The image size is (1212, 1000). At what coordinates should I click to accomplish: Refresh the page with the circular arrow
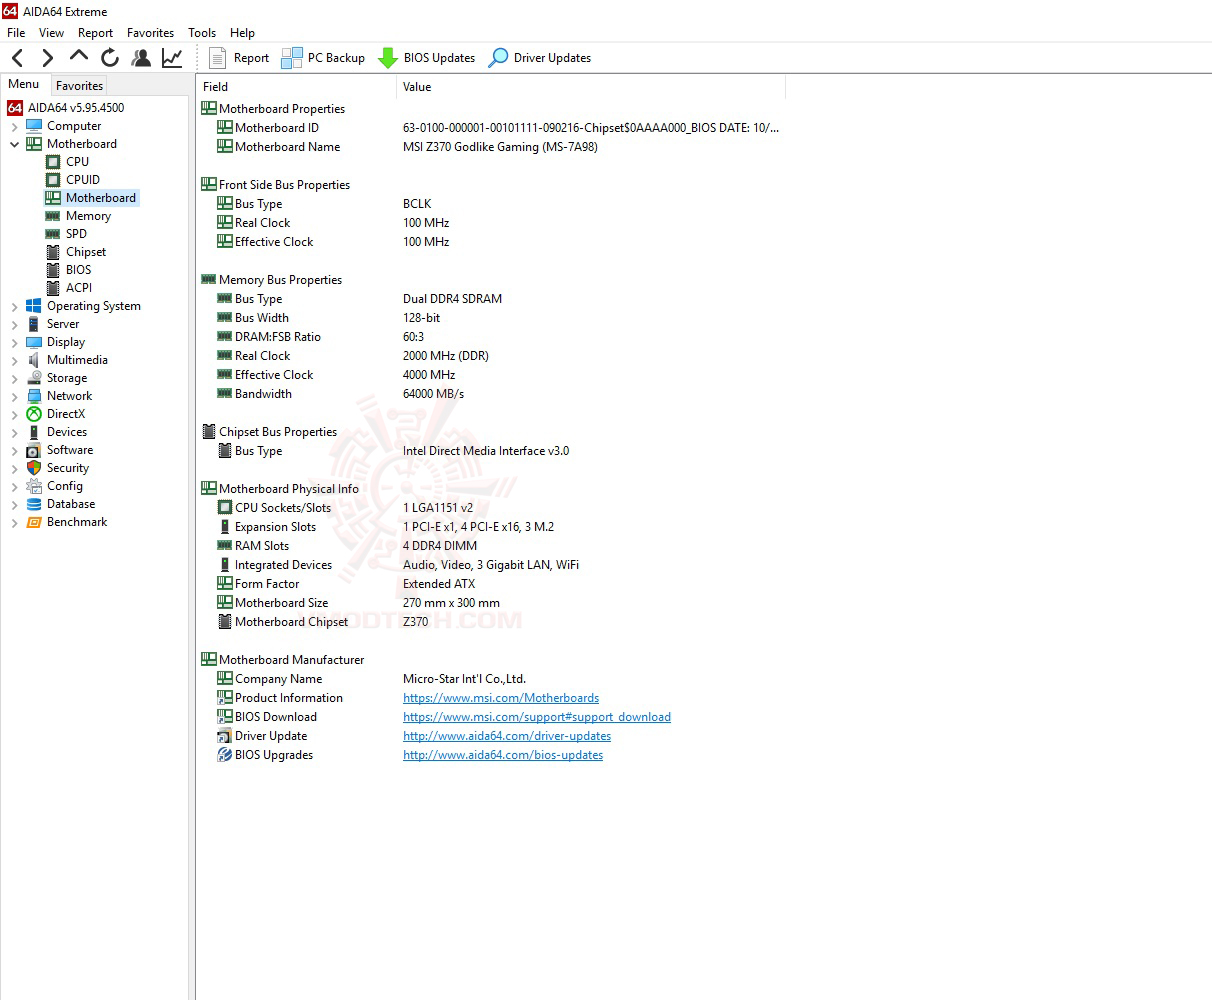click(110, 58)
